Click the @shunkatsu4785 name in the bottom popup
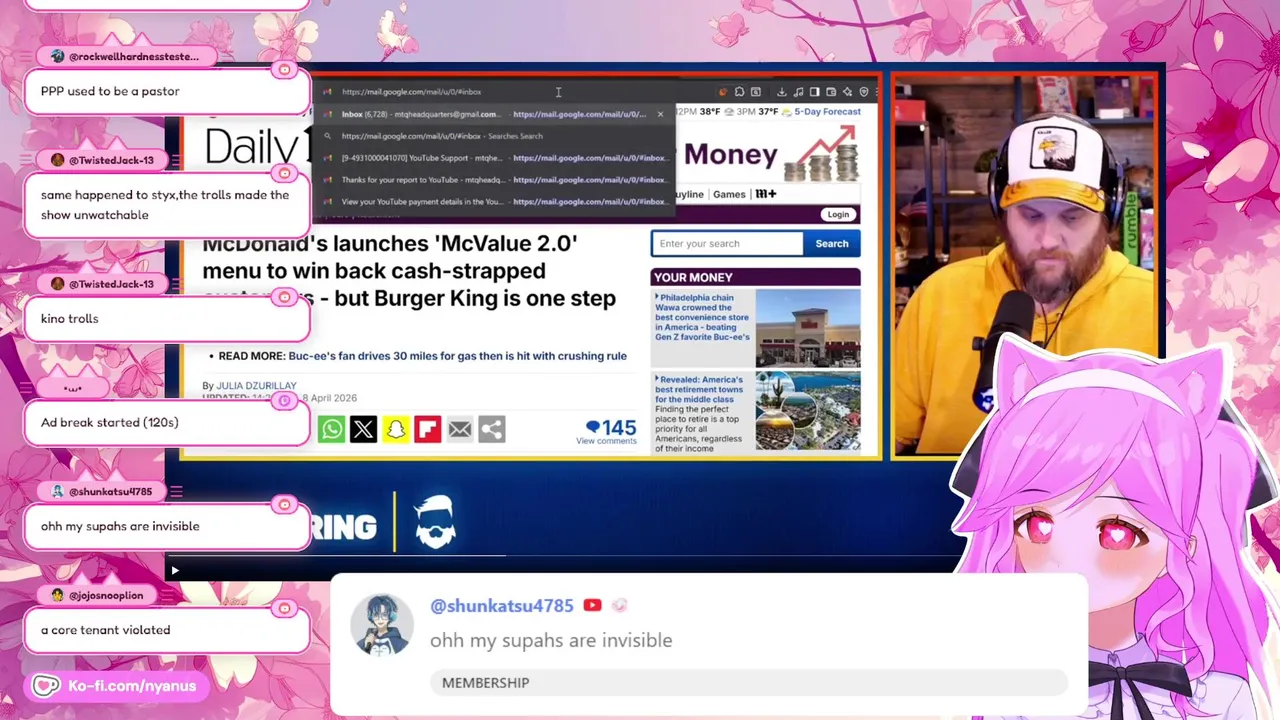1280x720 pixels. 502,606
